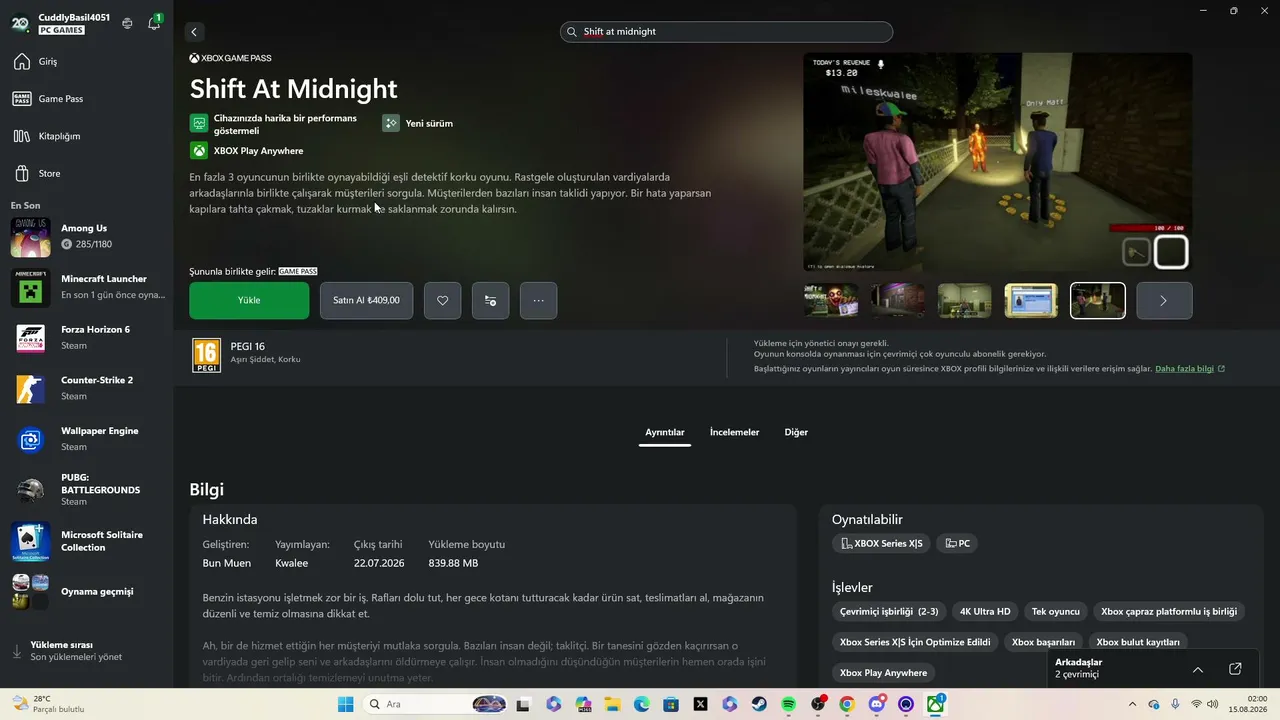Viewport: 1280px width, 720px height.
Task: Expand the Arkadaşlar friends panel
Action: click(x=1198, y=669)
